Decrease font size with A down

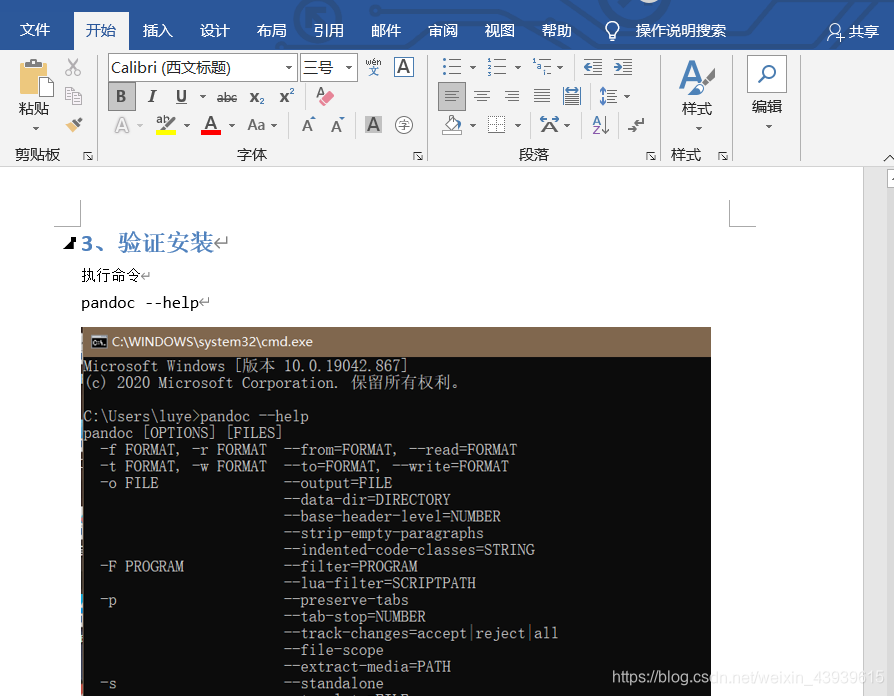click(338, 125)
